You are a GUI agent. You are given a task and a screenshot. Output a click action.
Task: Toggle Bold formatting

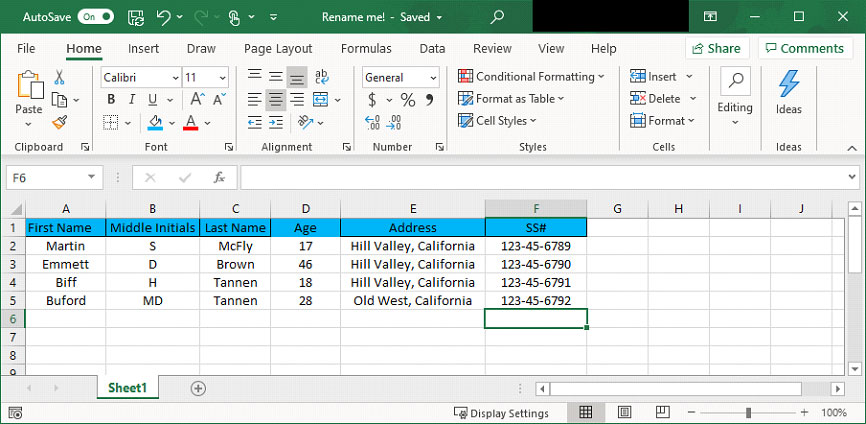pos(111,99)
